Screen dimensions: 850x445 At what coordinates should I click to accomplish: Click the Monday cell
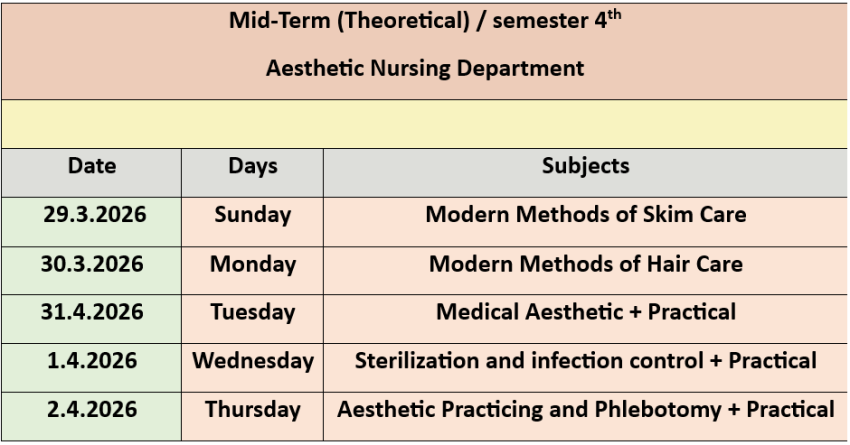(x=253, y=265)
